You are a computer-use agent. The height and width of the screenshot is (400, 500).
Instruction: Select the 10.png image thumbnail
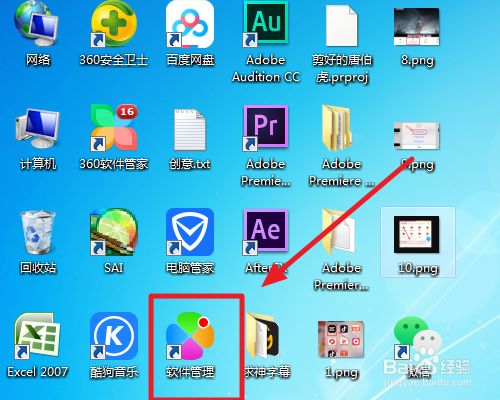[418, 234]
